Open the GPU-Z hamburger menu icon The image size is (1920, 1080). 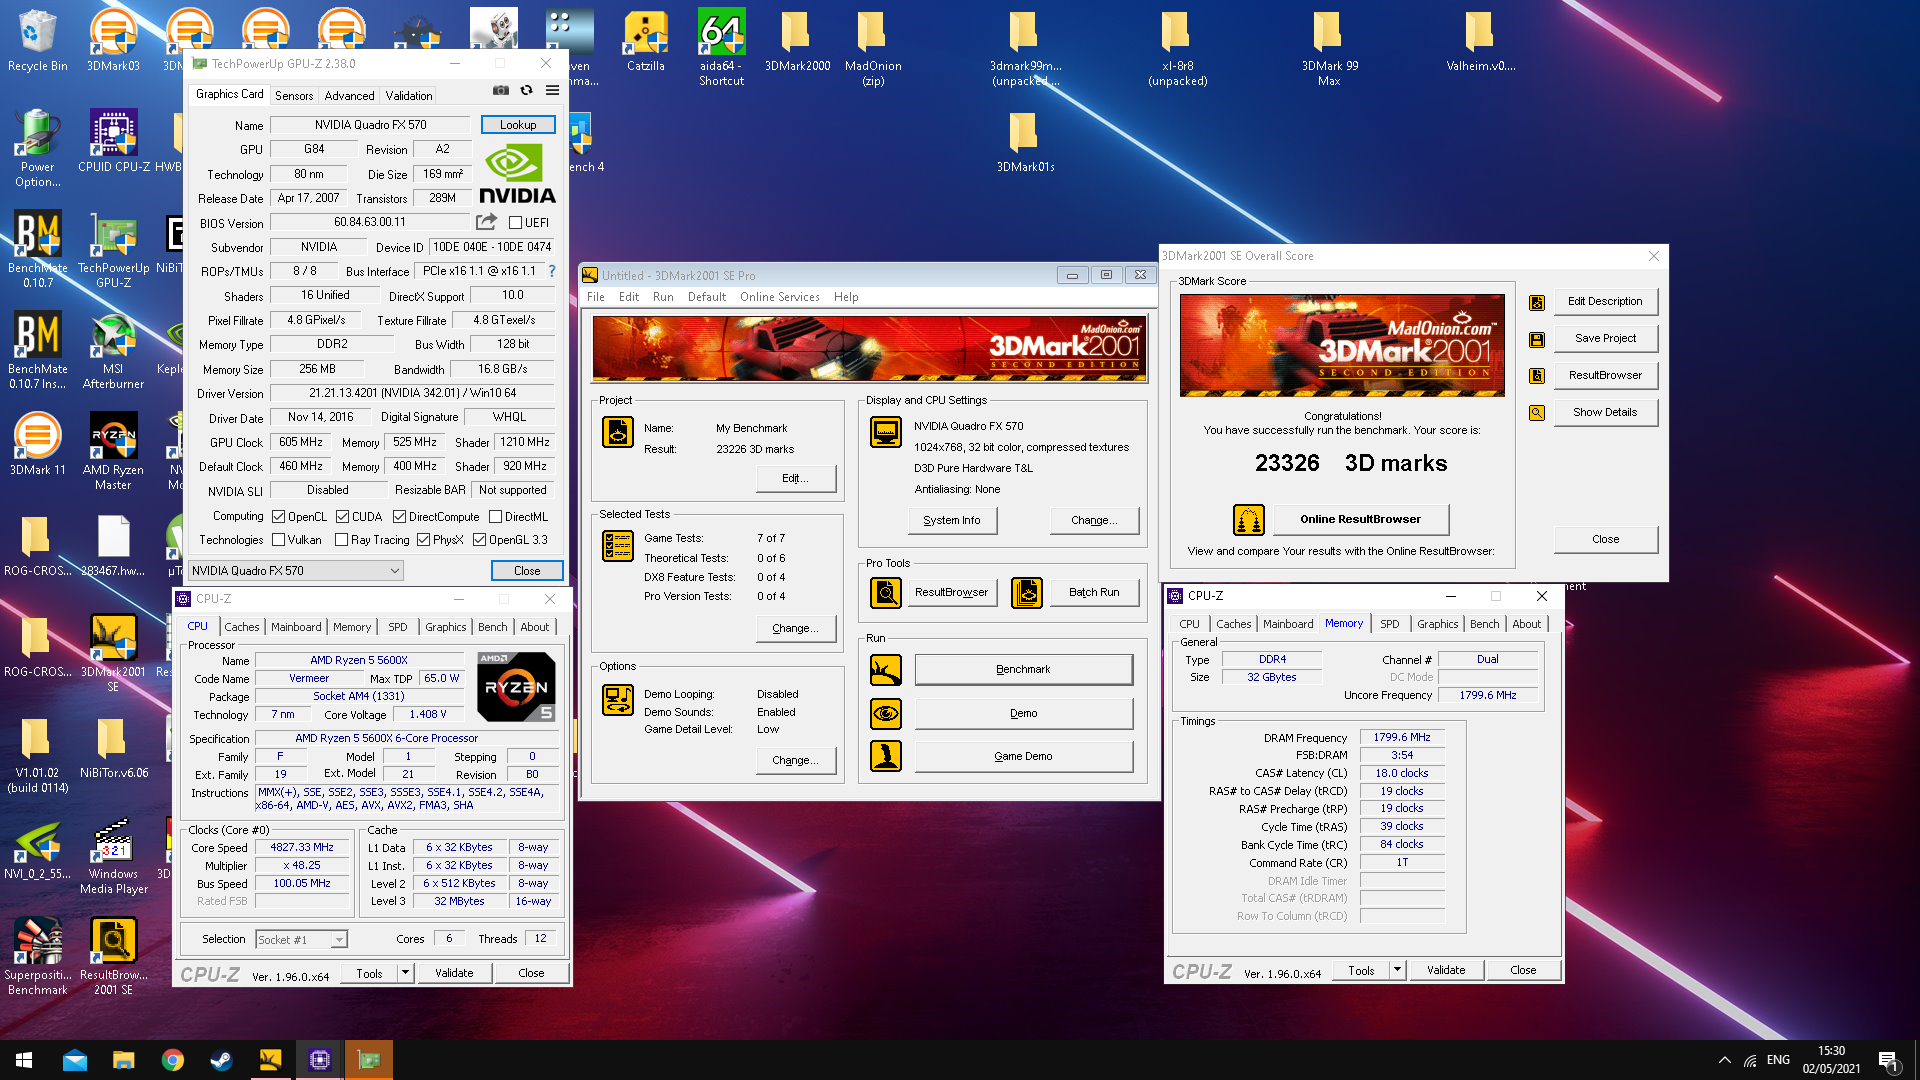click(552, 91)
